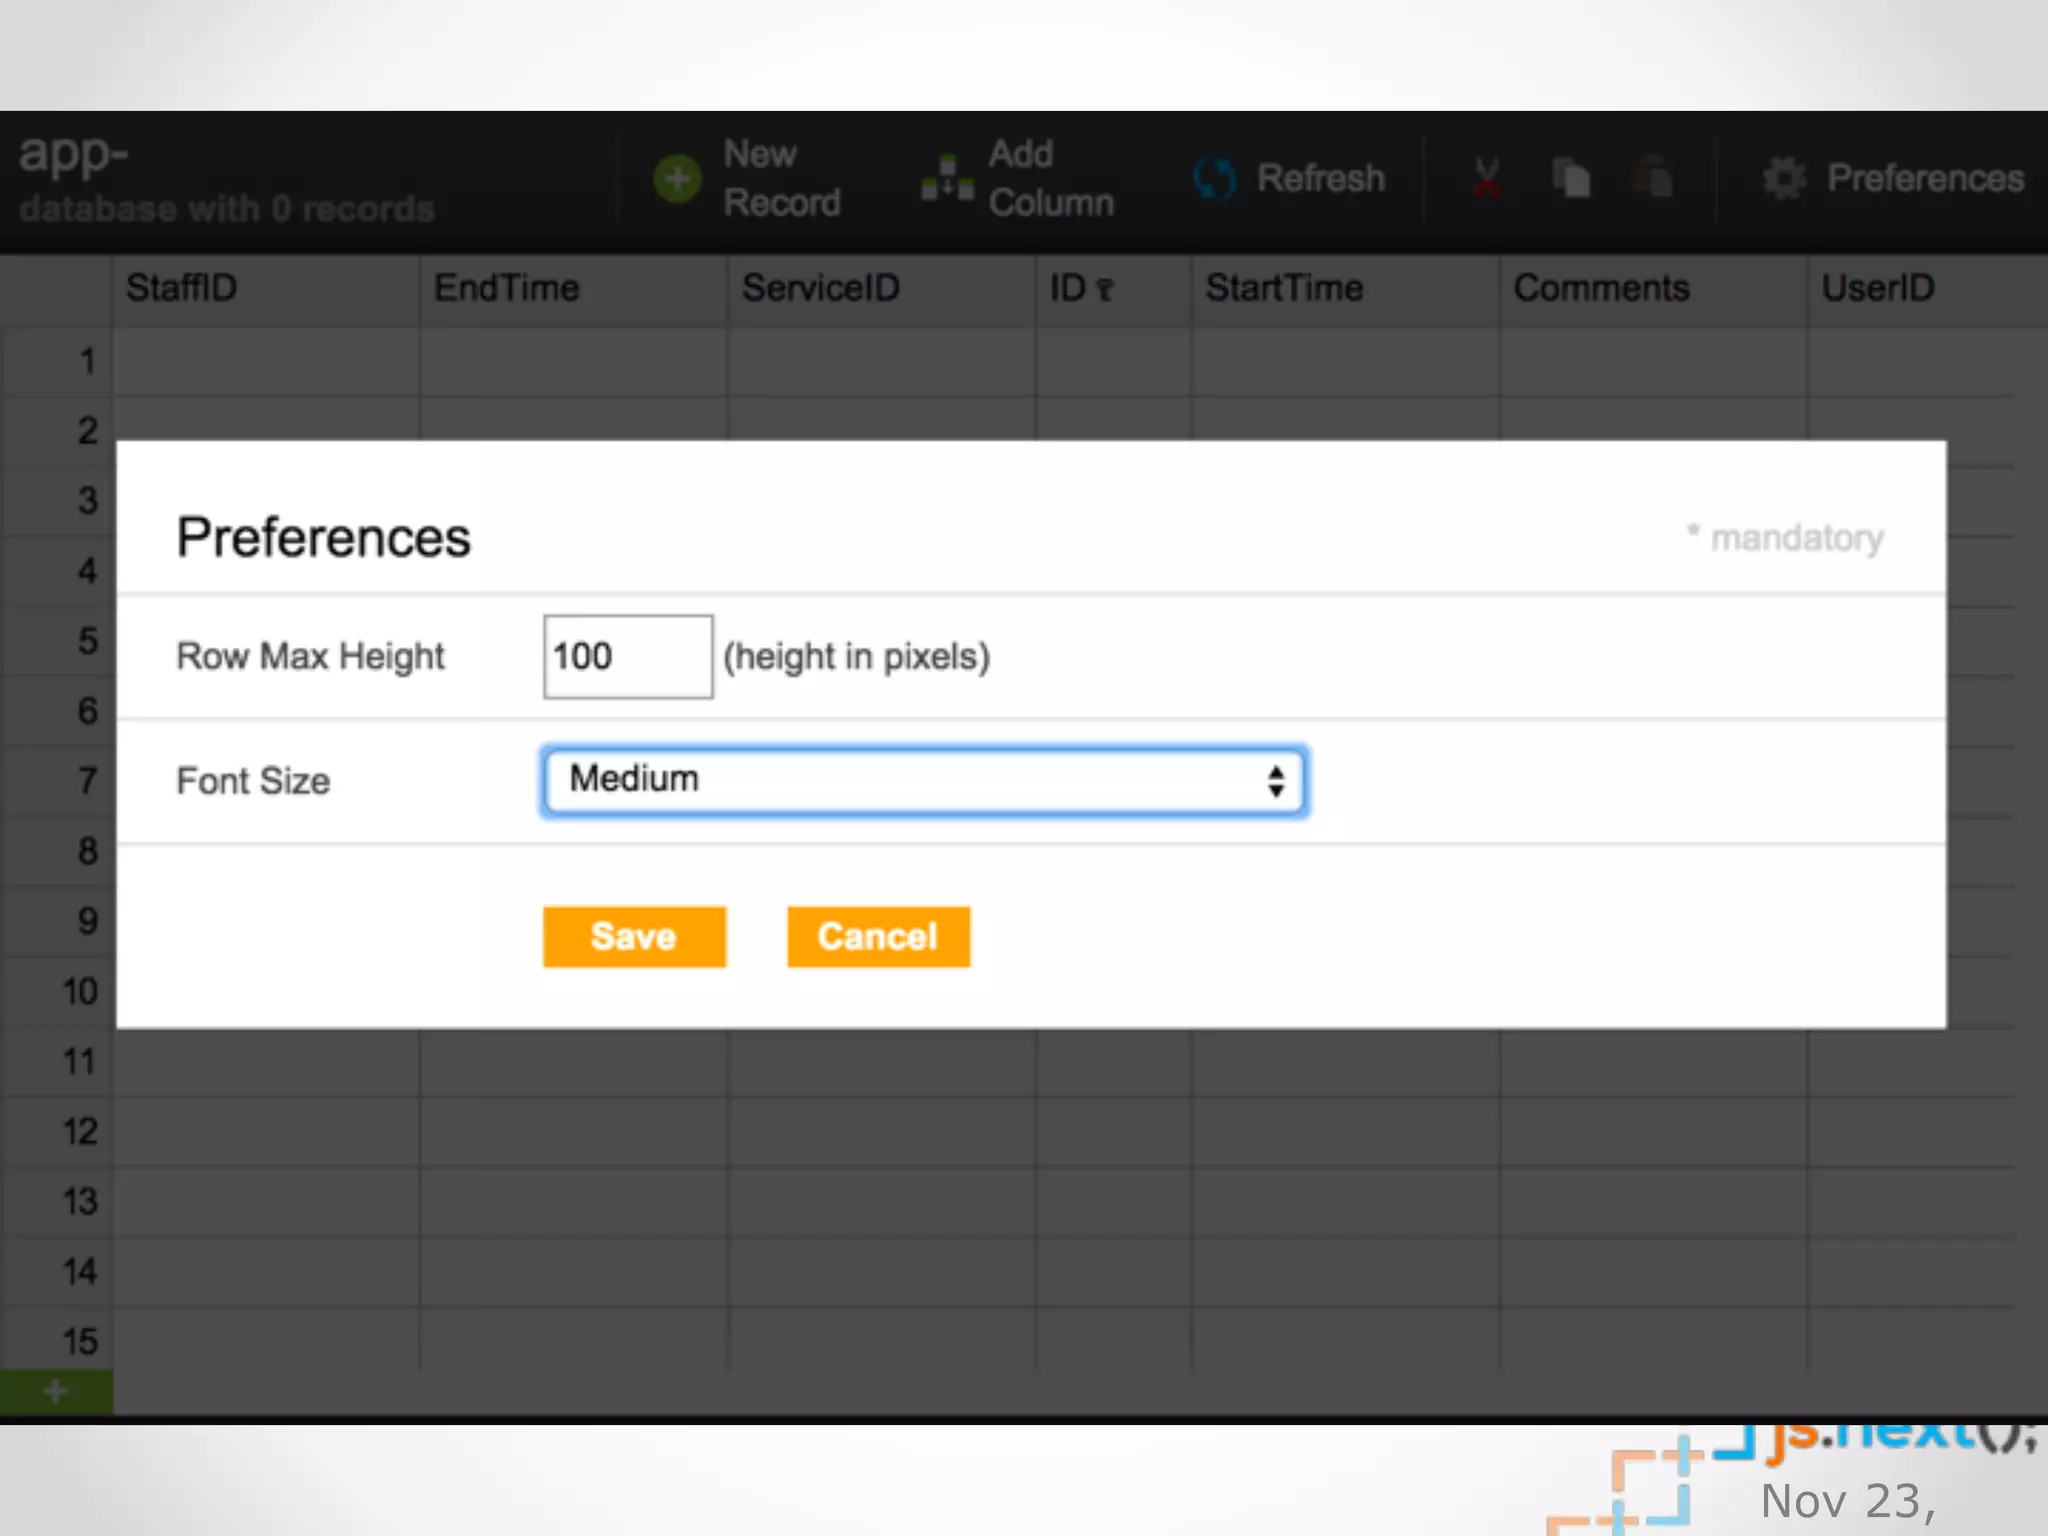Click the paste clipboard icon in toolbar
Viewport: 2048px width, 1536px height.
(1653, 179)
